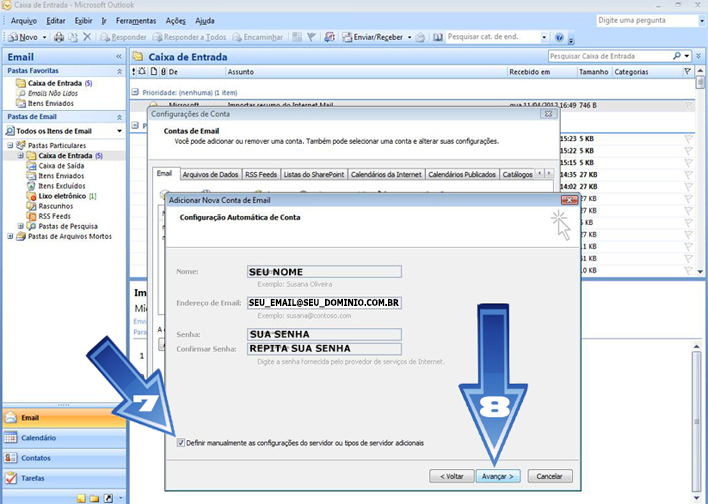This screenshot has width=708, height=504.
Task: Open the Ações menu
Action: pos(176,21)
